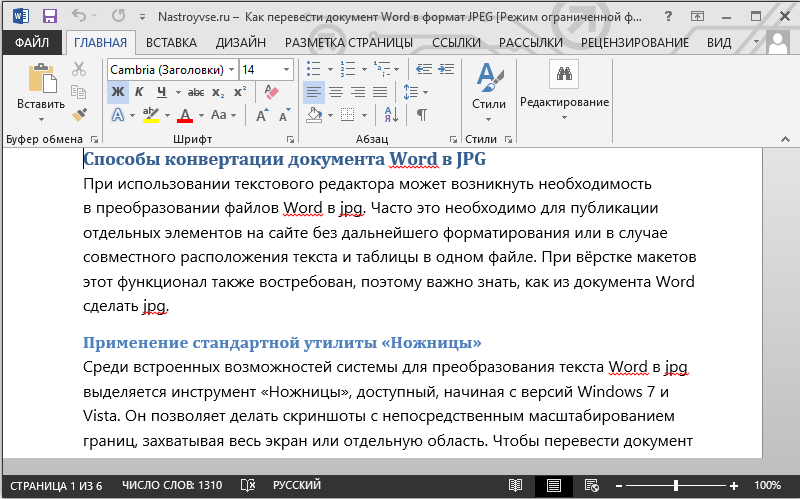Switch to the РЕЦЕНЗИРОВАНИЕ tab

pos(635,43)
